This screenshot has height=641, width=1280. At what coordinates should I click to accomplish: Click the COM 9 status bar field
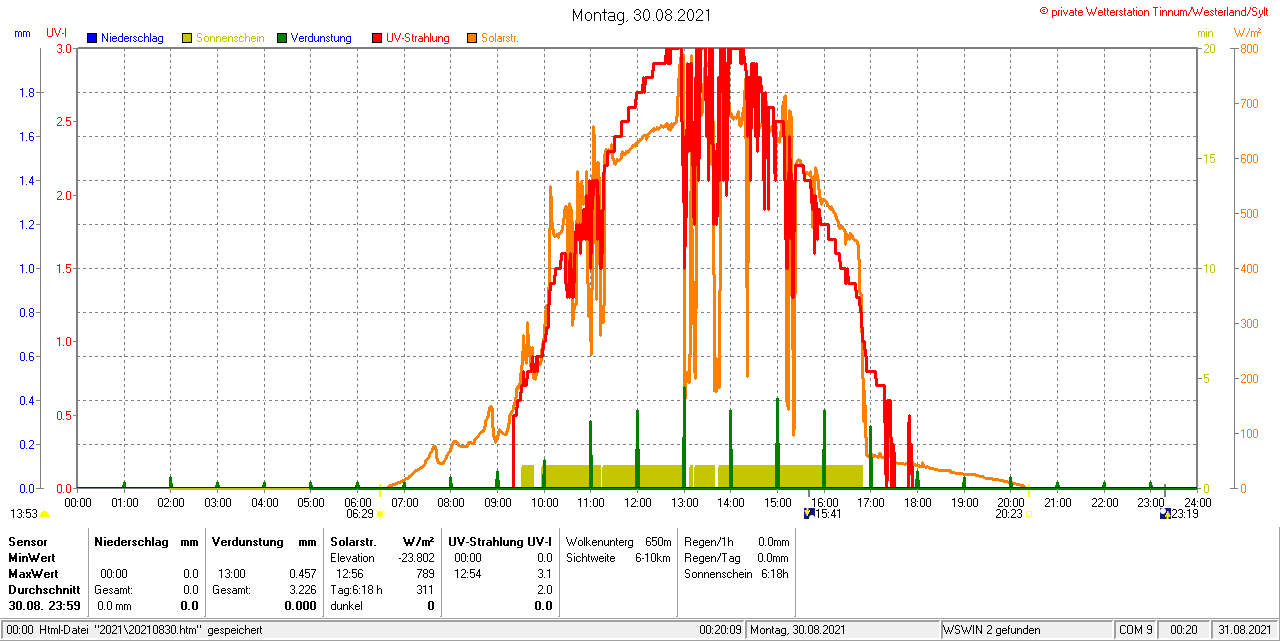(x=1136, y=630)
